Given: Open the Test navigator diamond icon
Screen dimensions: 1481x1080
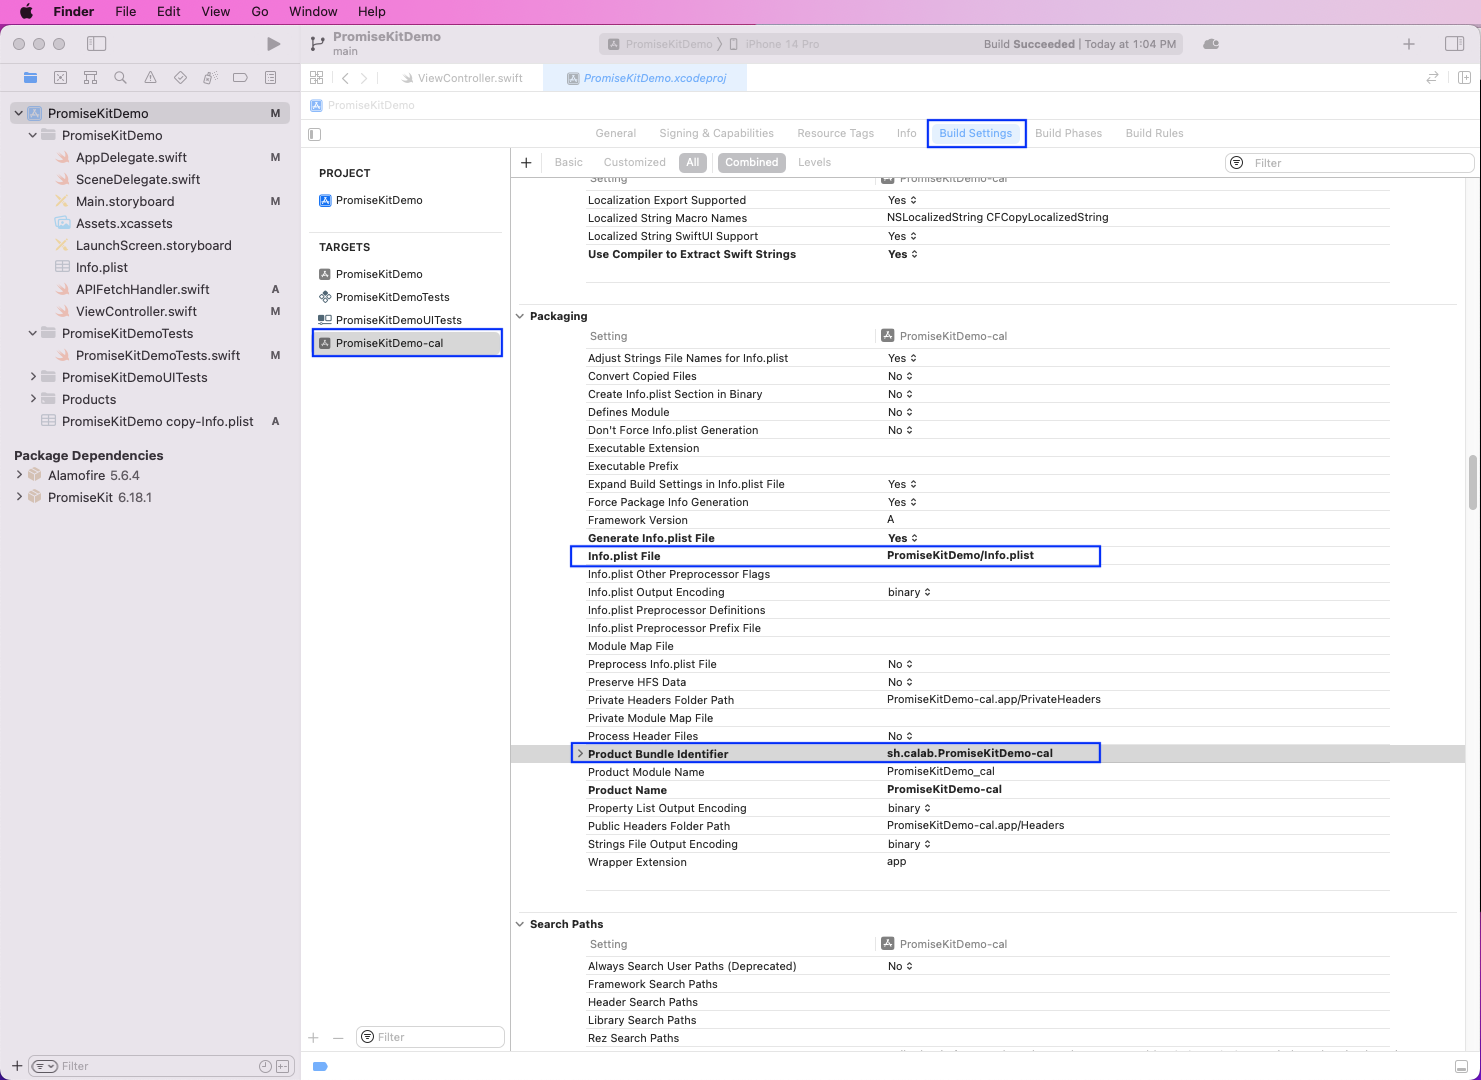Looking at the screenshot, I should [x=180, y=77].
